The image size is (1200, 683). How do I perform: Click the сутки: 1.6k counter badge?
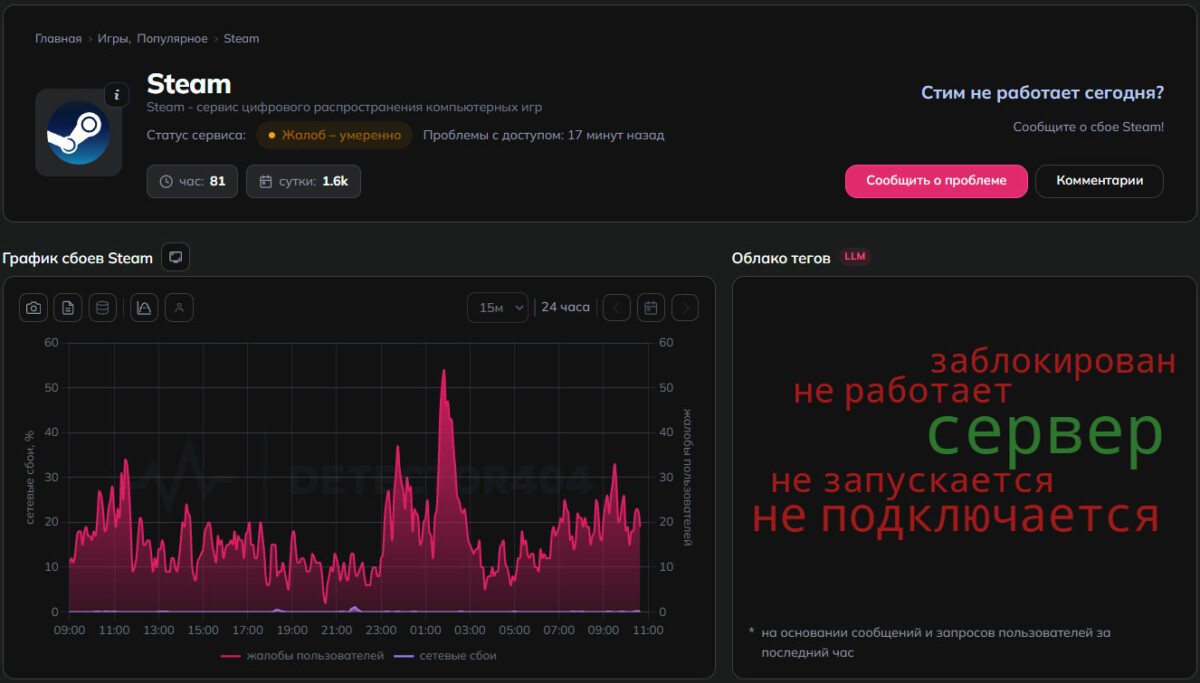303,181
